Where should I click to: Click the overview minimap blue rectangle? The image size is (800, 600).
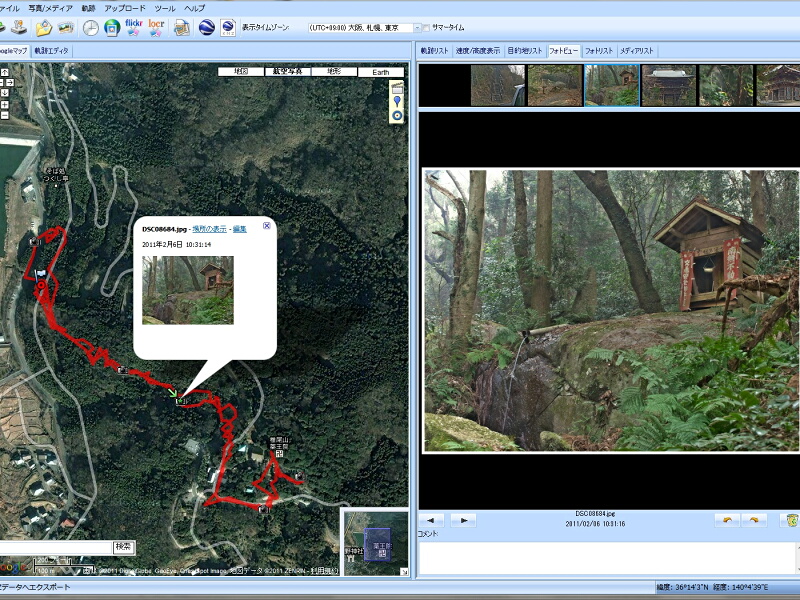378,545
